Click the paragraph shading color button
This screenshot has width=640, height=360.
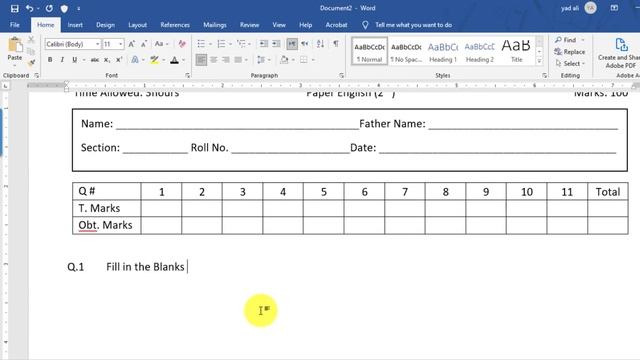point(284,60)
